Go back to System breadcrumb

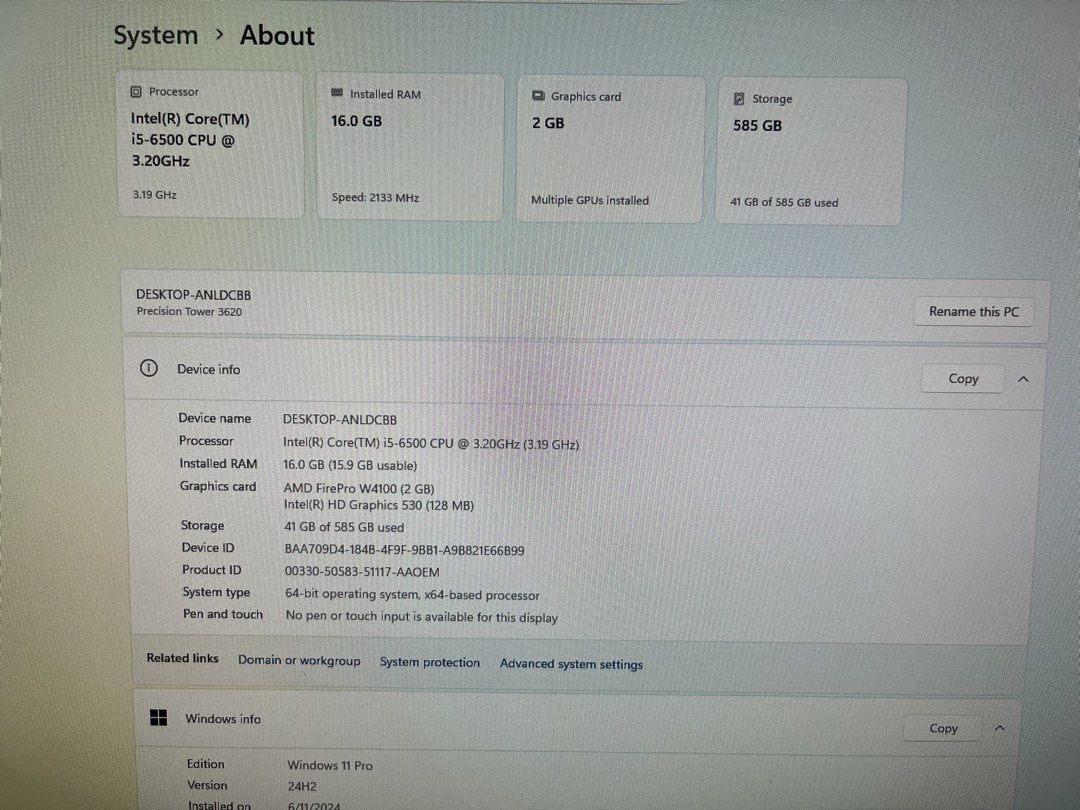point(156,35)
